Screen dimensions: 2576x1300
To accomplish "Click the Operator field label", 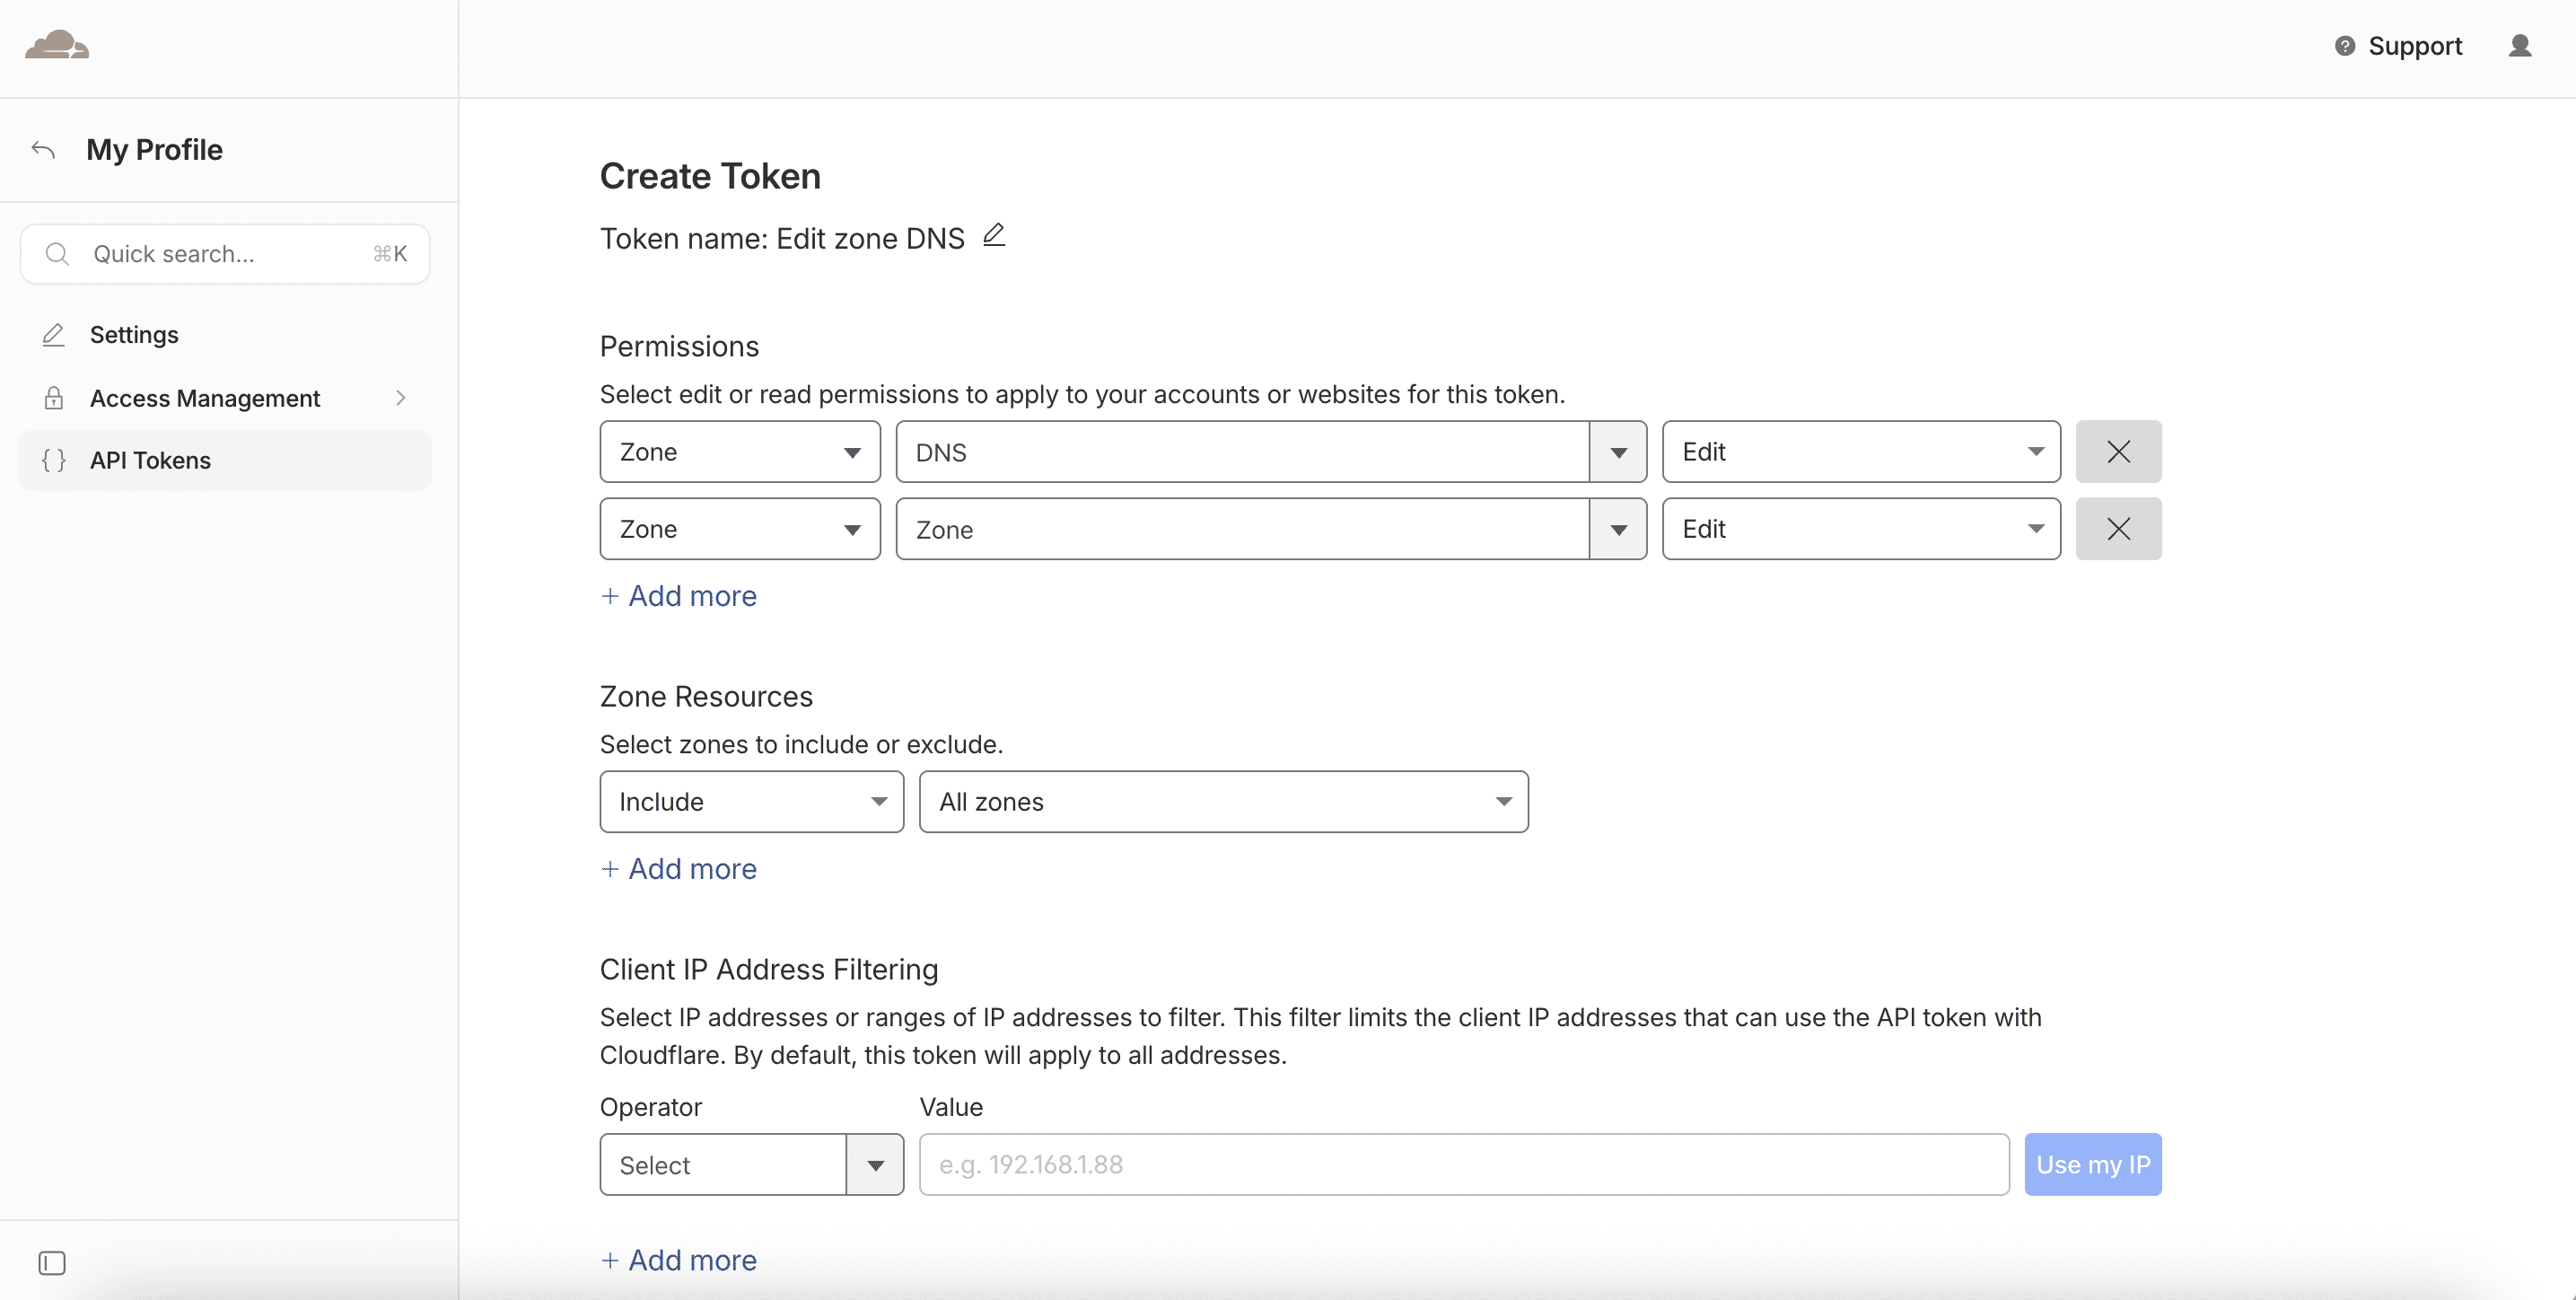I will coord(651,1107).
